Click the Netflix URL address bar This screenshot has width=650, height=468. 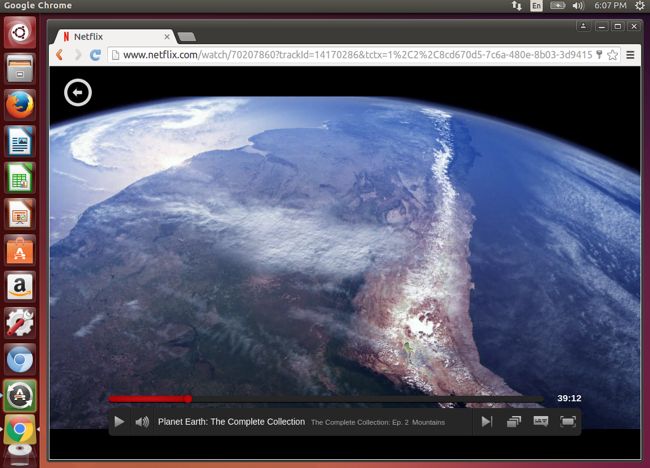tap(359, 55)
